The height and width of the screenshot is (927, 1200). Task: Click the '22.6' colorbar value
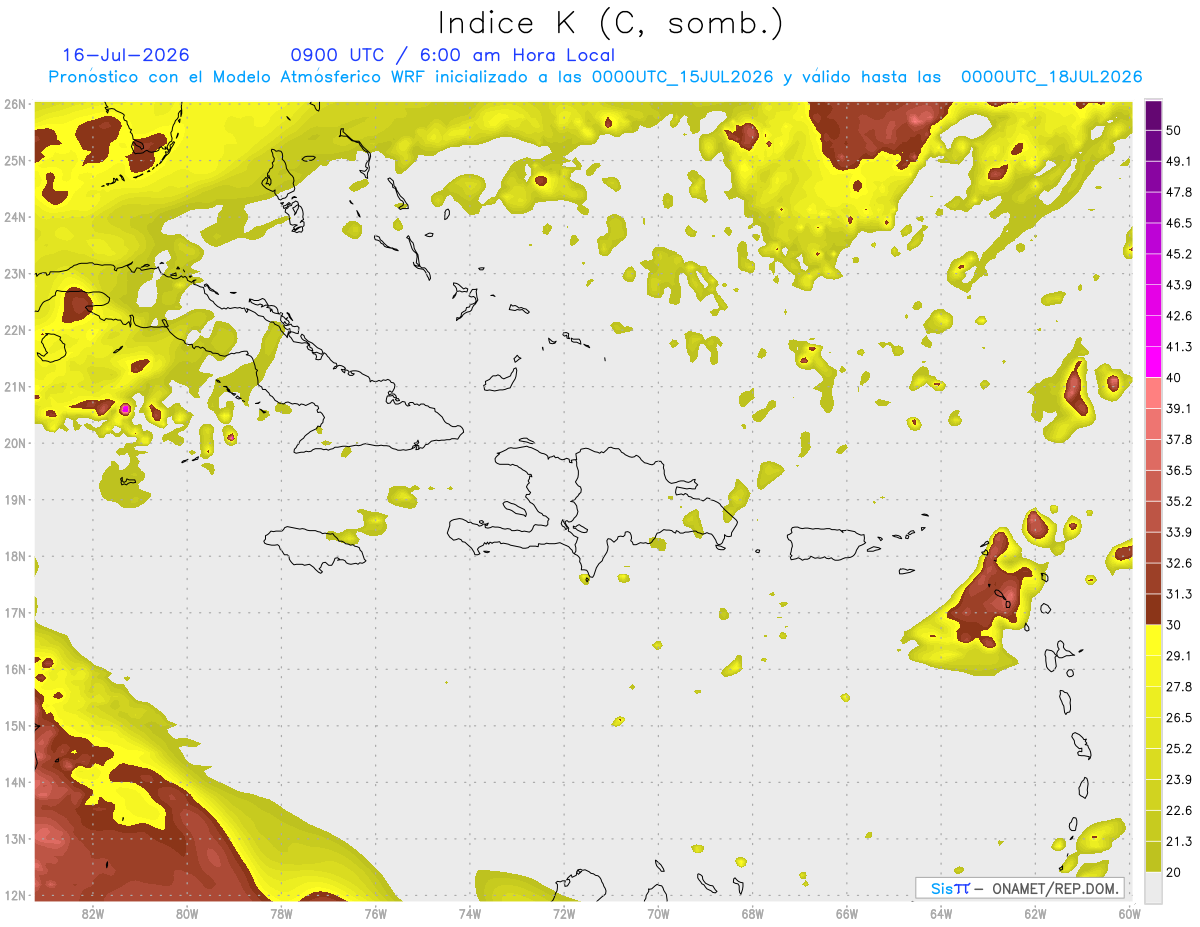[x=1179, y=810]
